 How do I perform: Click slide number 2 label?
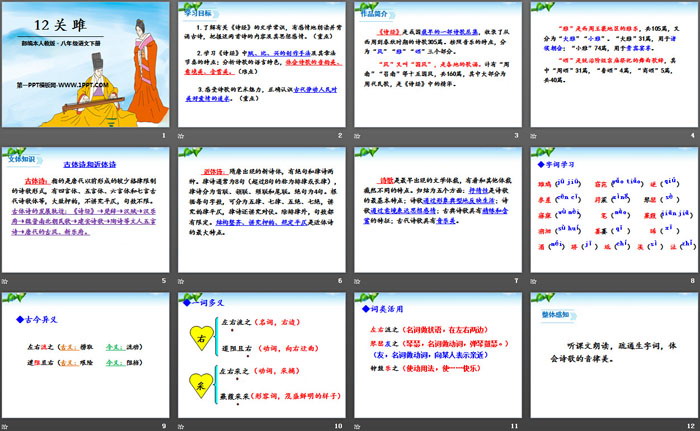[x=340, y=135]
